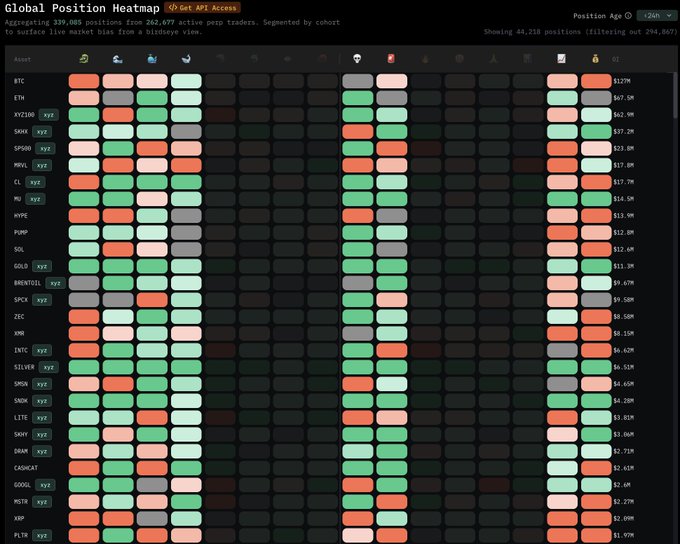Click the OI column header
Image resolution: width=680 pixels, height=544 pixels.
616,59
